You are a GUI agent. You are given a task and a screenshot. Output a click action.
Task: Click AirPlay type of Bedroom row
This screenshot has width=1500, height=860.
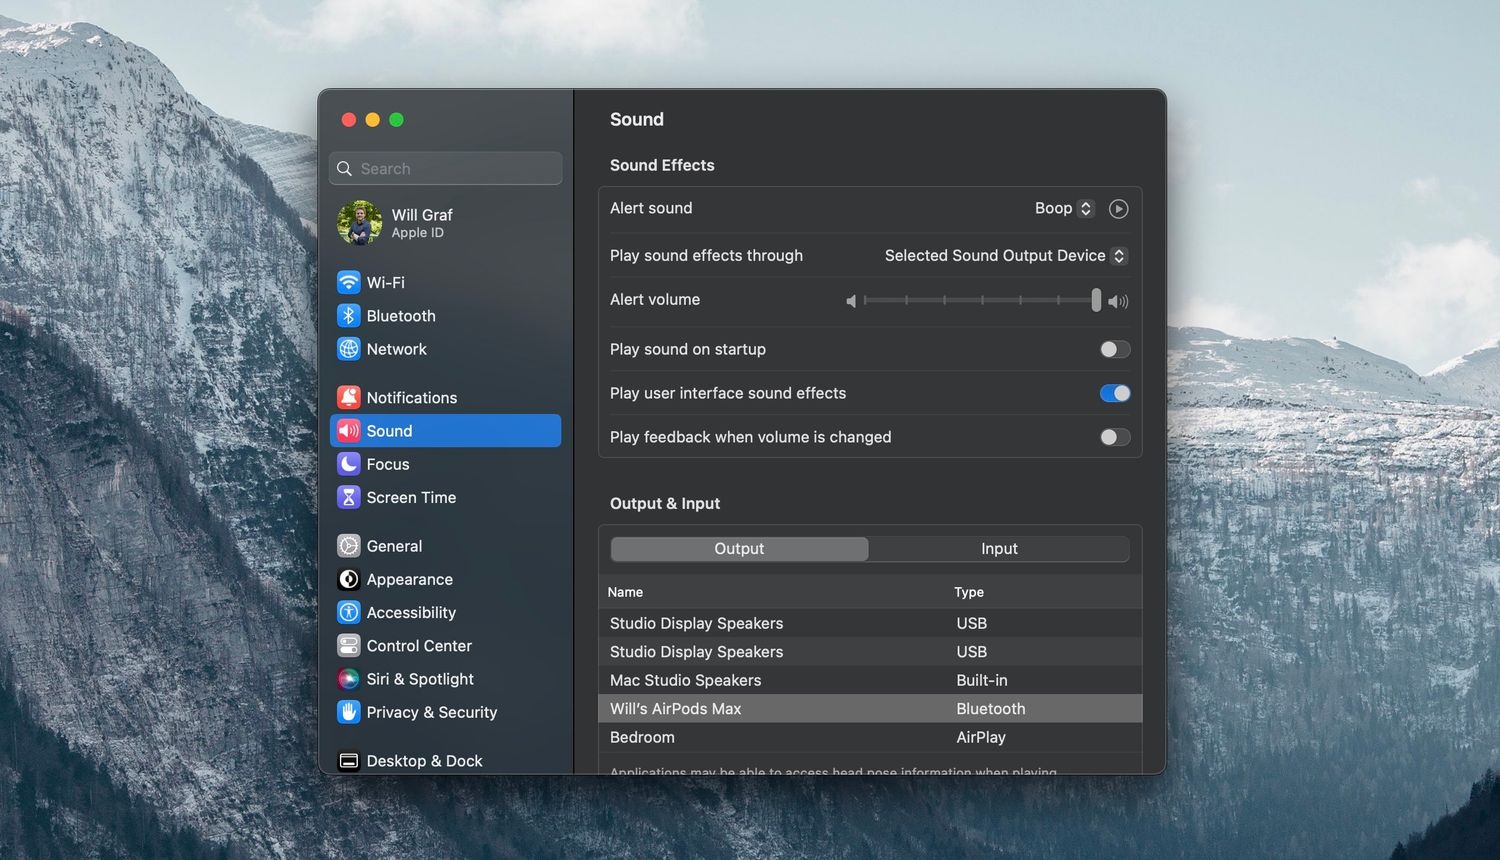click(981, 737)
